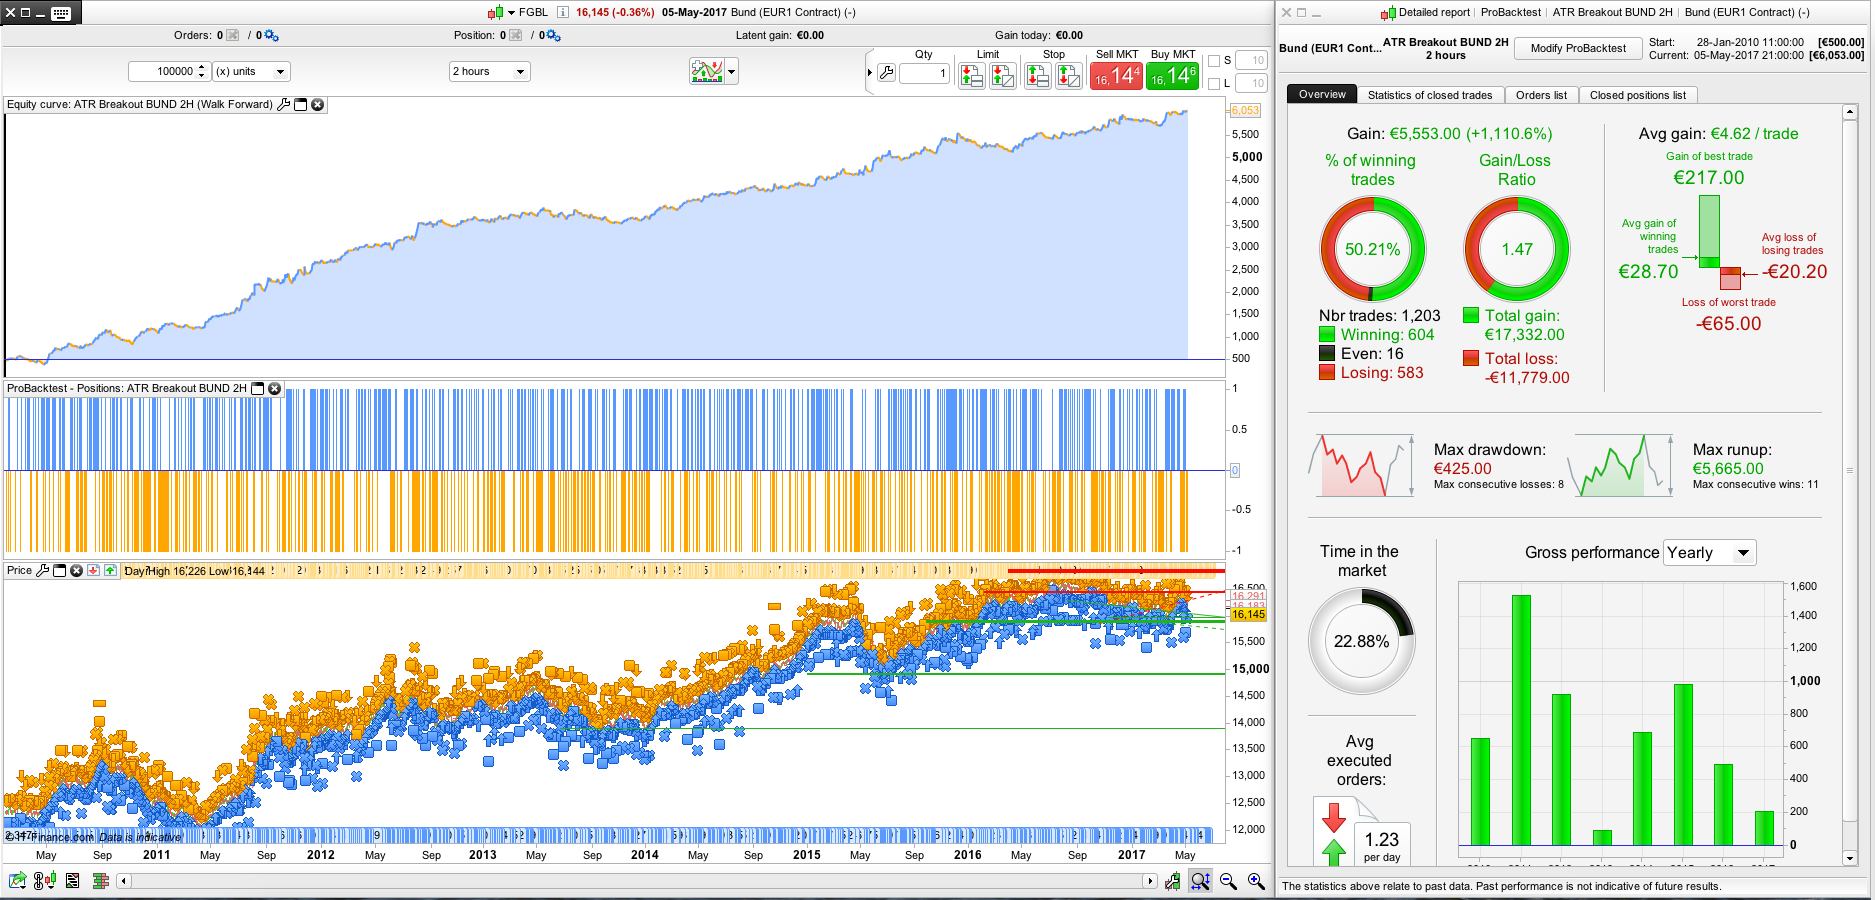Click the green Buy MKT button

pos(1172,76)
